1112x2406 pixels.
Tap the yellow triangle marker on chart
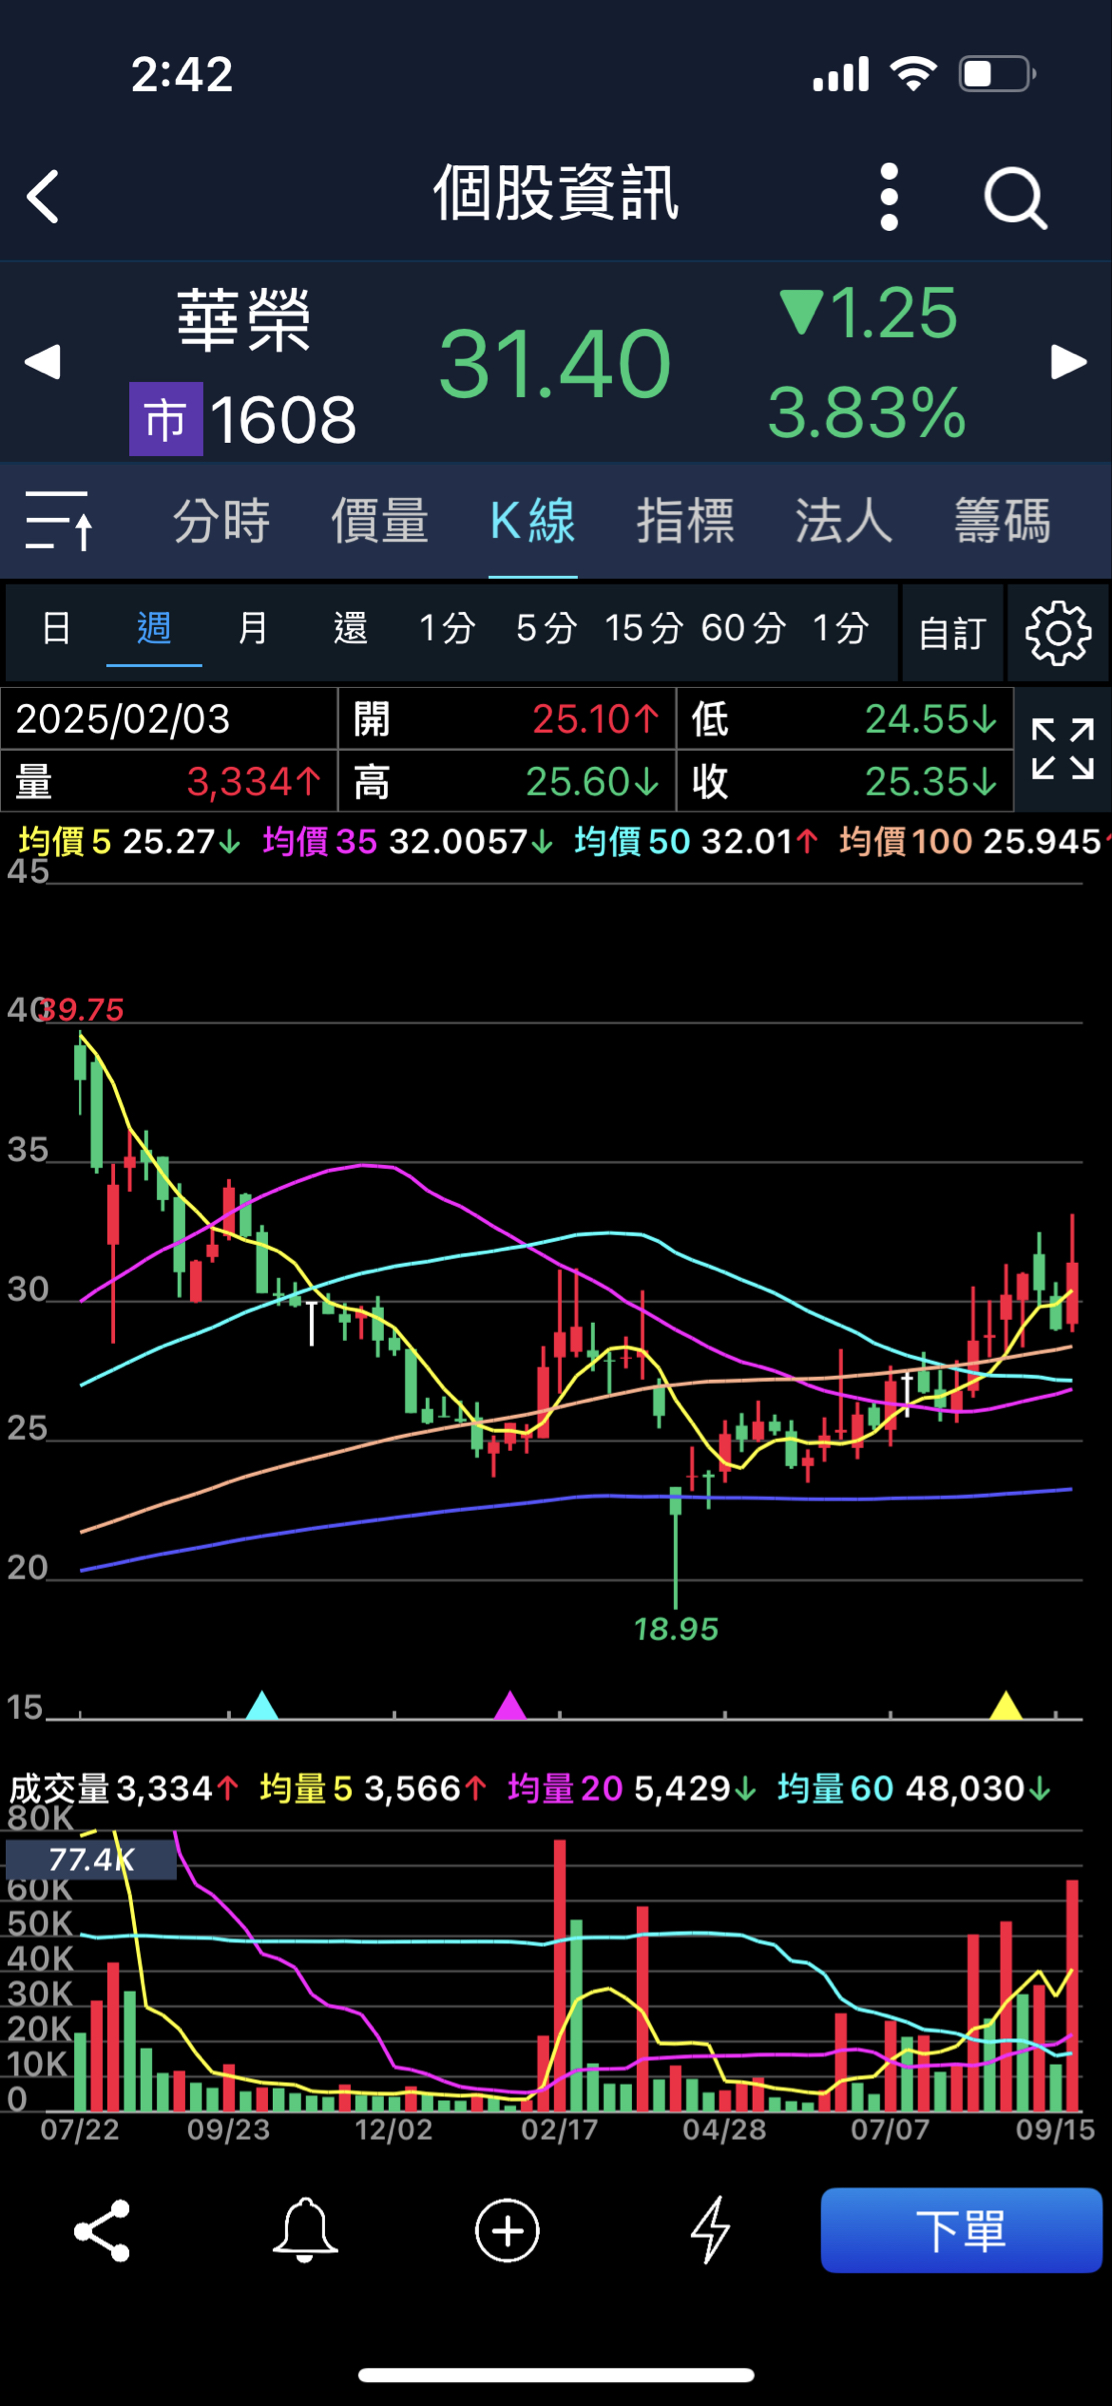[1006, 1705]
